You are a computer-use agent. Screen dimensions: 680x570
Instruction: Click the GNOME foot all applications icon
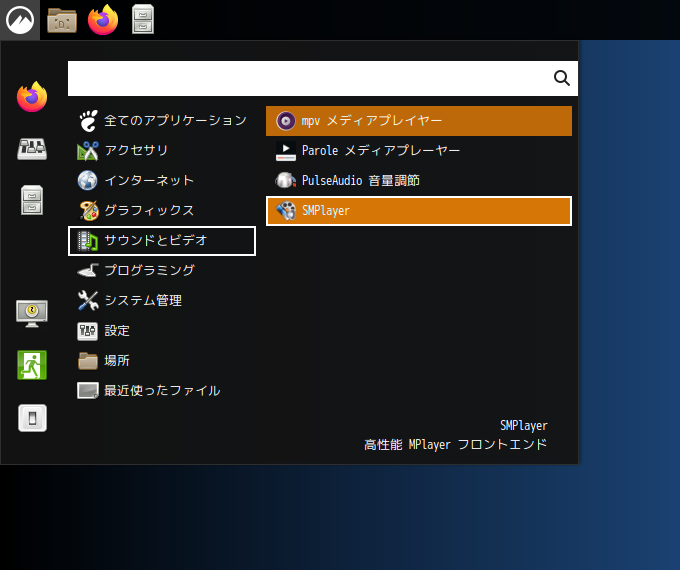pyautogui.click(x=88, y=121)
